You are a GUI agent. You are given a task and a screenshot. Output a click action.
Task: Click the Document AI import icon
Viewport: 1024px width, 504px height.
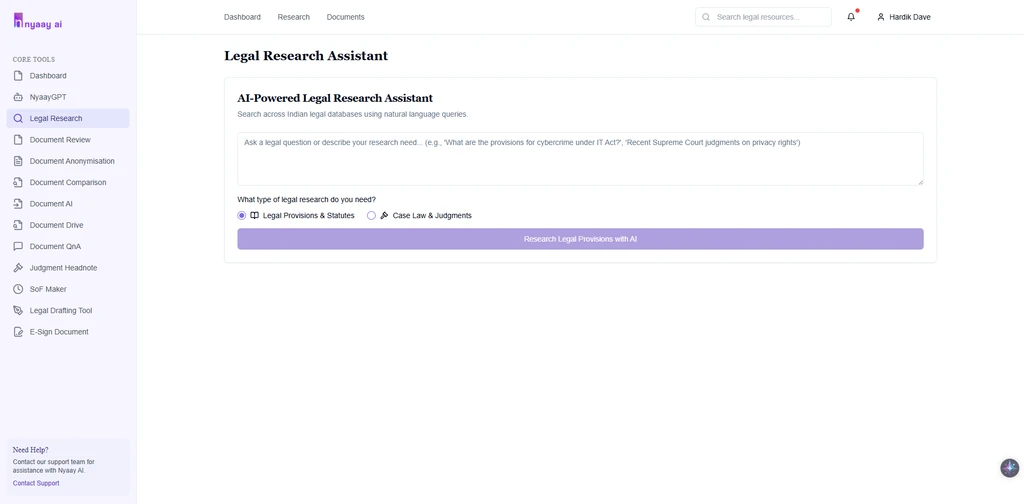coord(18,204)
